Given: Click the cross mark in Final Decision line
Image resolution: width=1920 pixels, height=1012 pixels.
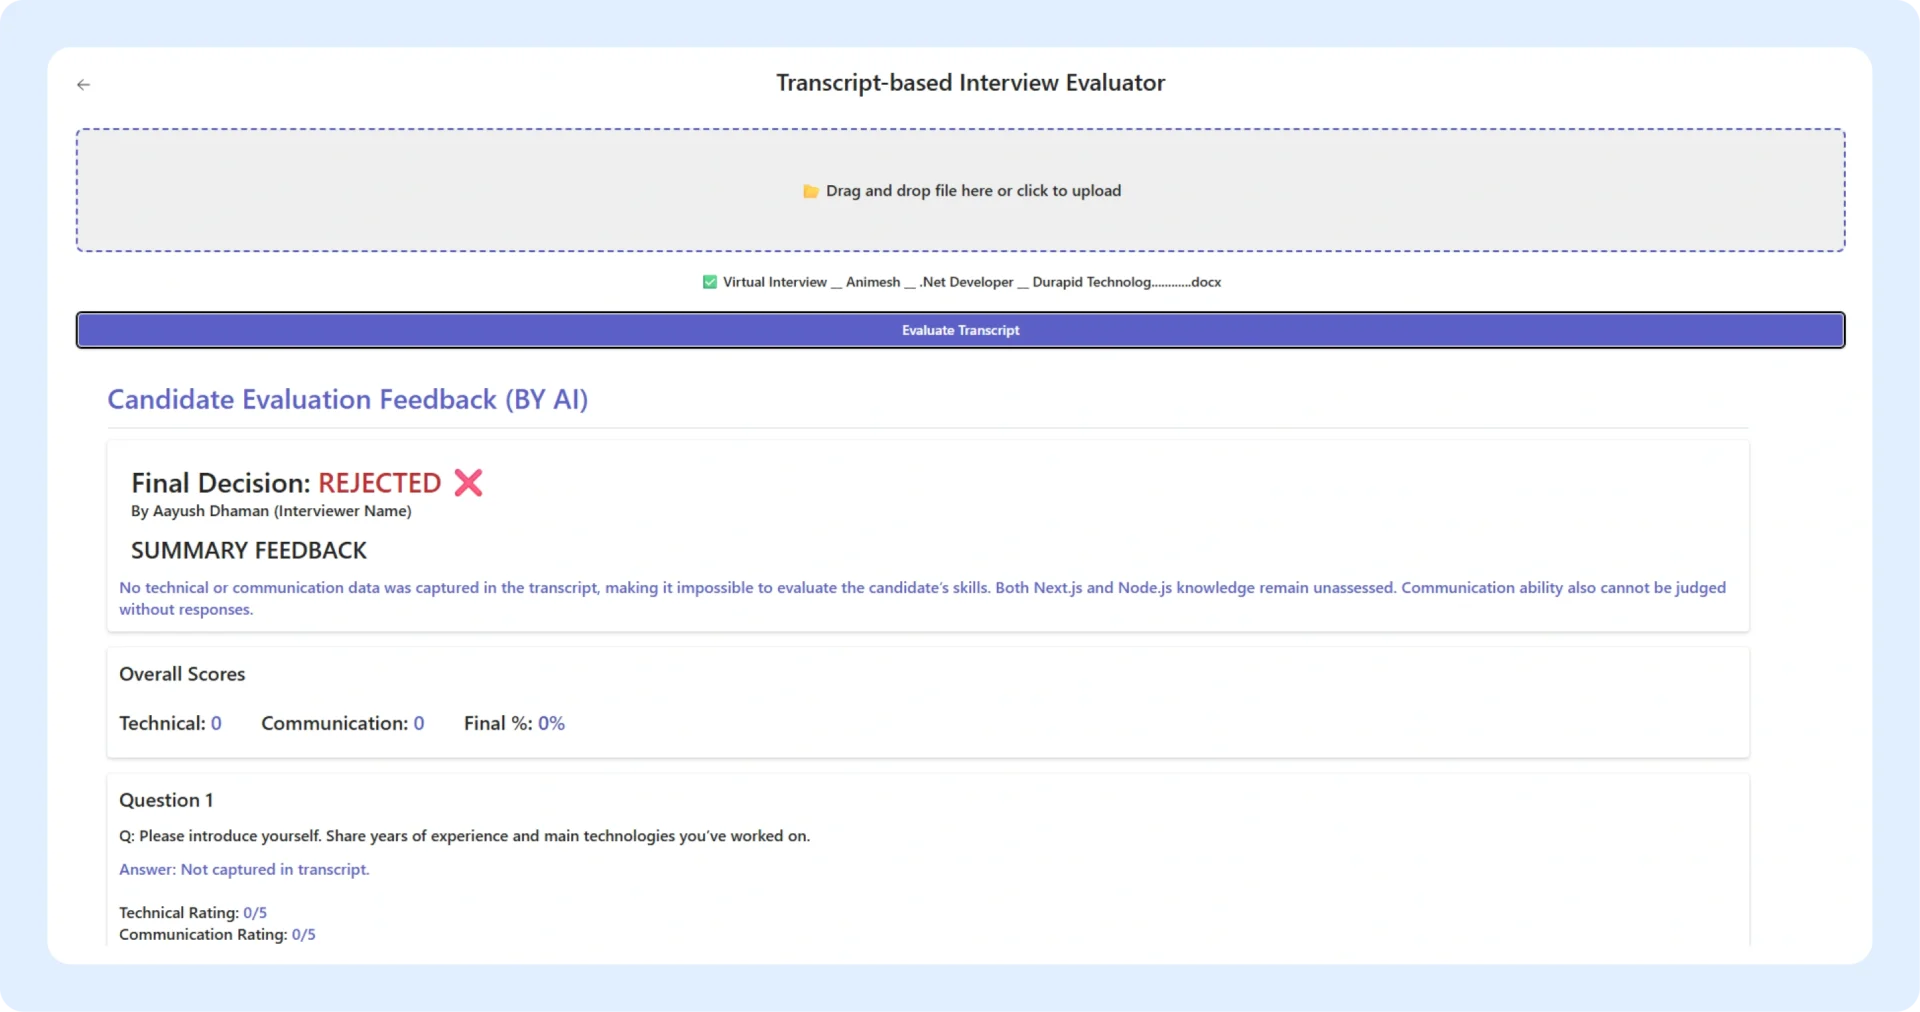Looking at the screenshot, I should click(x=466, y=483).
